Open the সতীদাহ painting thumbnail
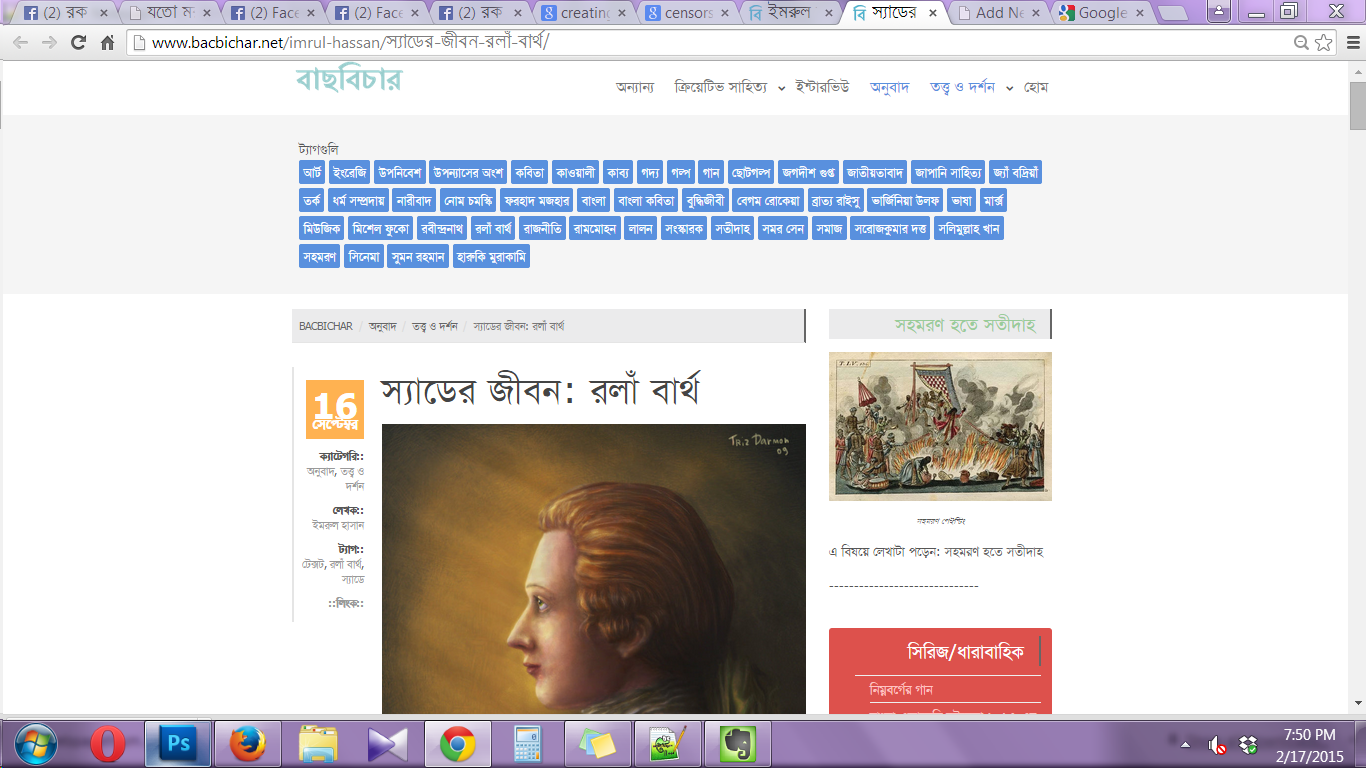This screenshot has height=768, width=1366. pos(940,426)
